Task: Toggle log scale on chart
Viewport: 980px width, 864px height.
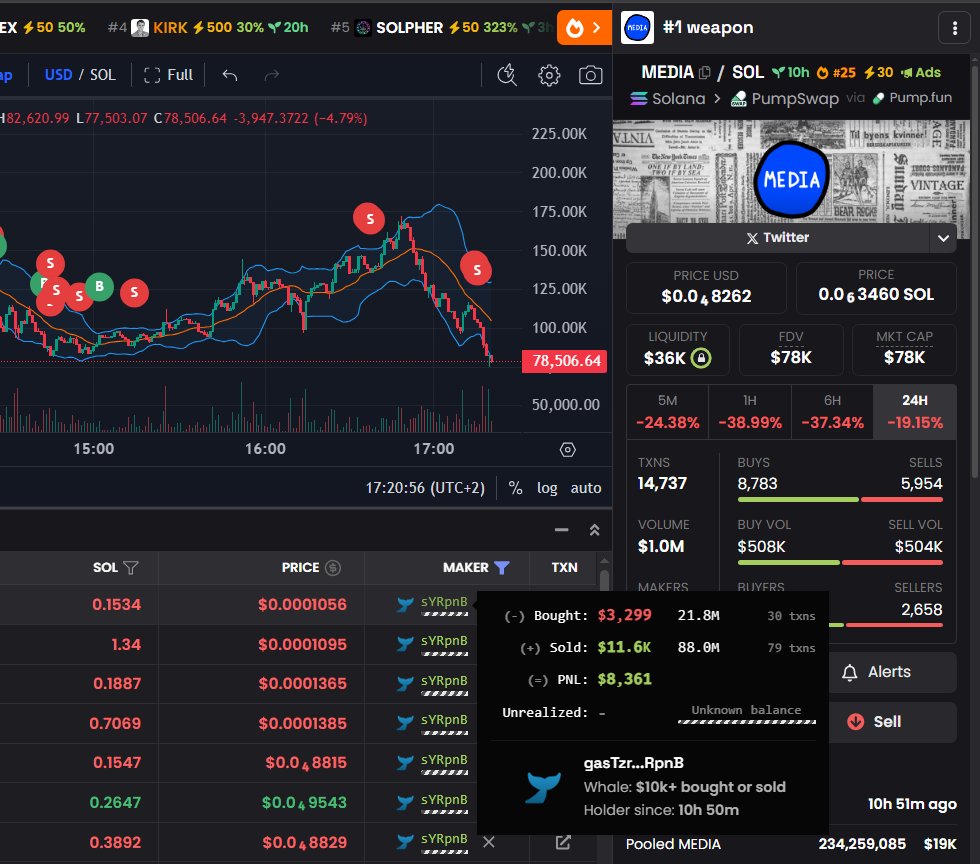Action: [x=547, y=488]
